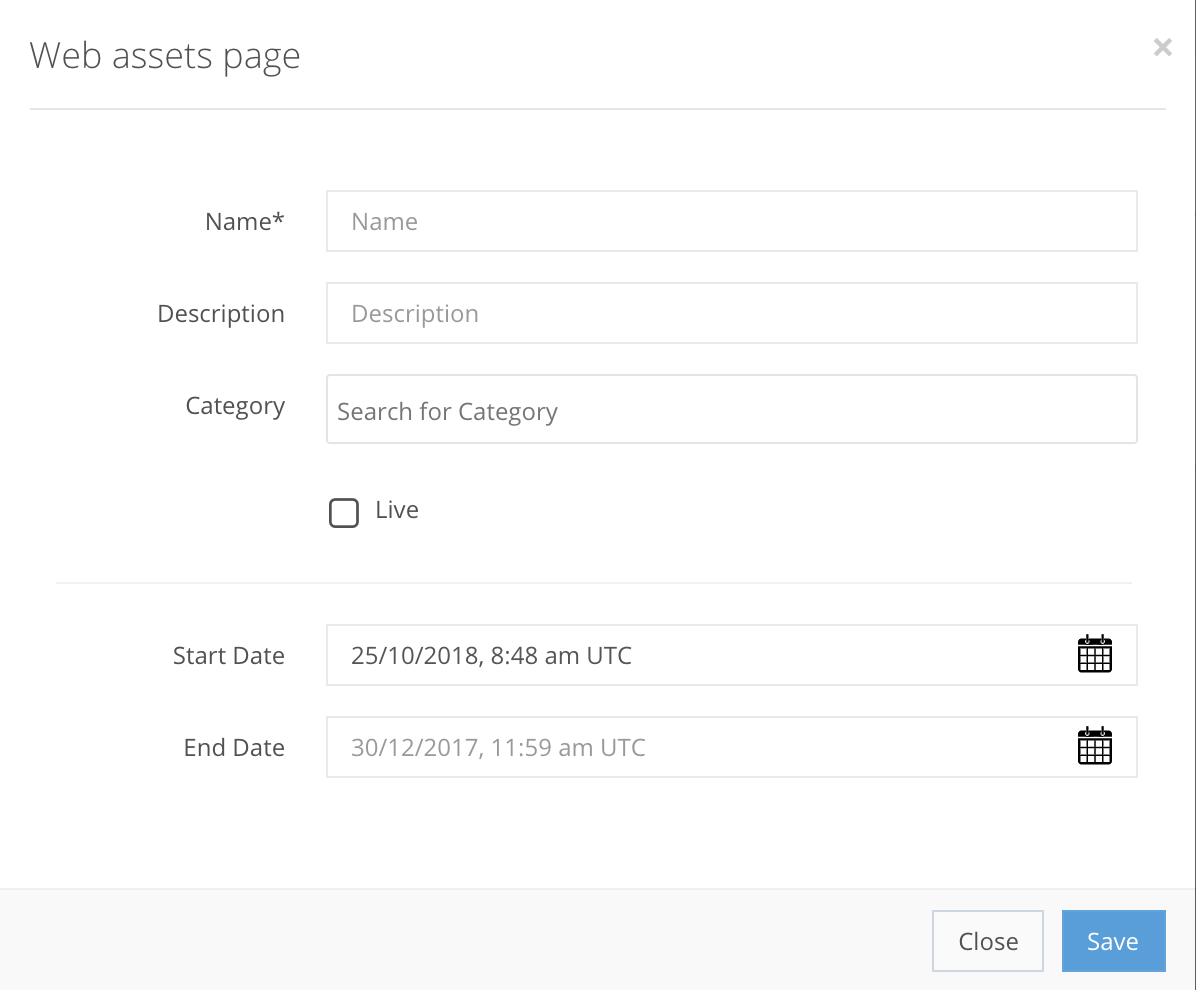Open the End Date datetime picker

pyautogui.click(x=700, y=747)
